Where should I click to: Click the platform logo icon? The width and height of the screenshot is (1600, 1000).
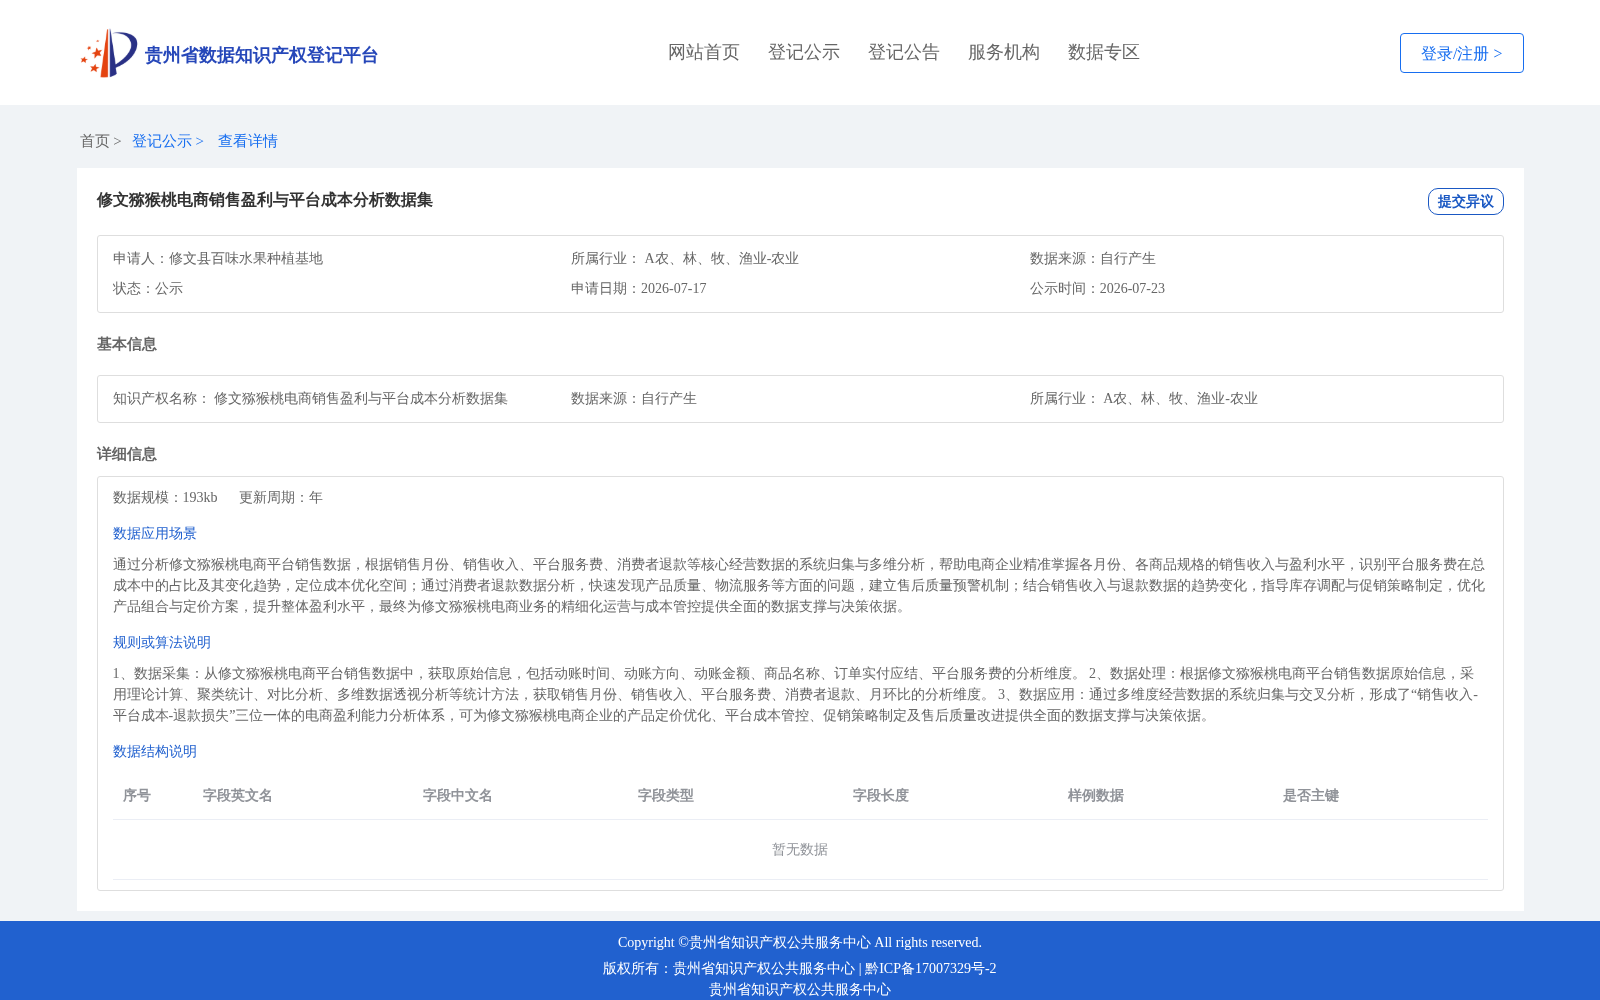pos(109,53)
